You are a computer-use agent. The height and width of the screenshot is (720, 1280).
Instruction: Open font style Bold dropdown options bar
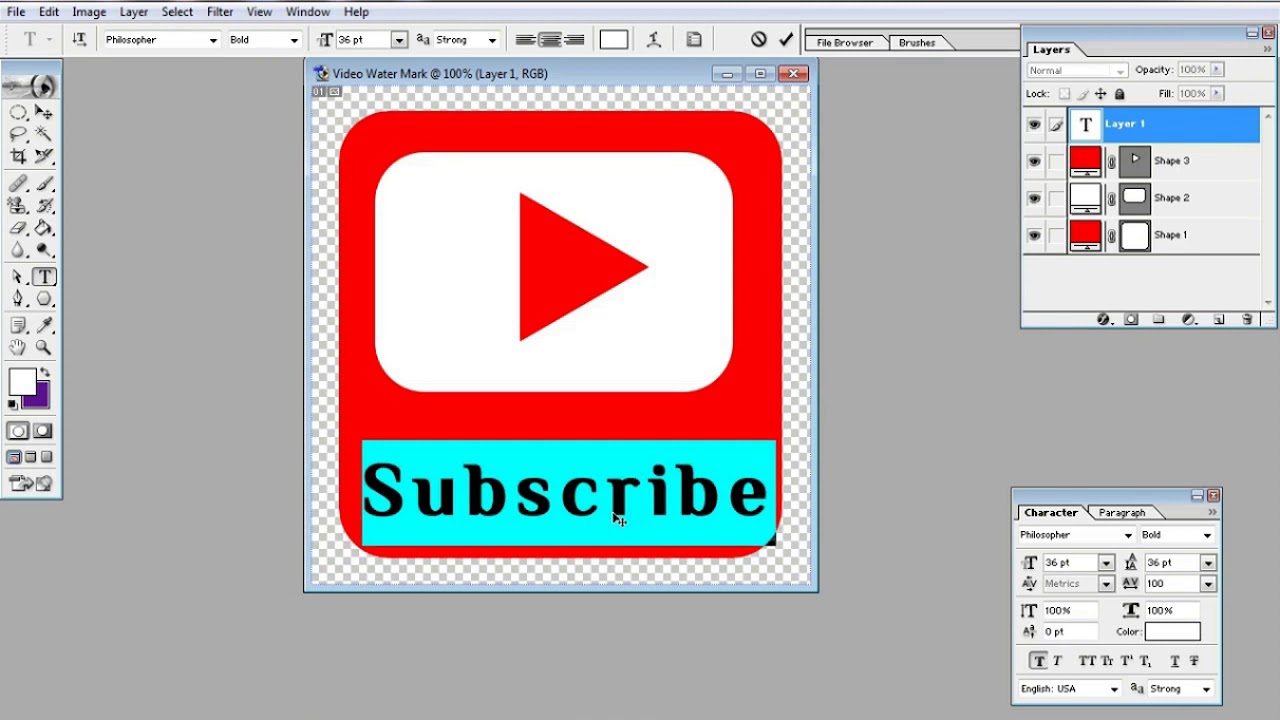coord(294,40)
